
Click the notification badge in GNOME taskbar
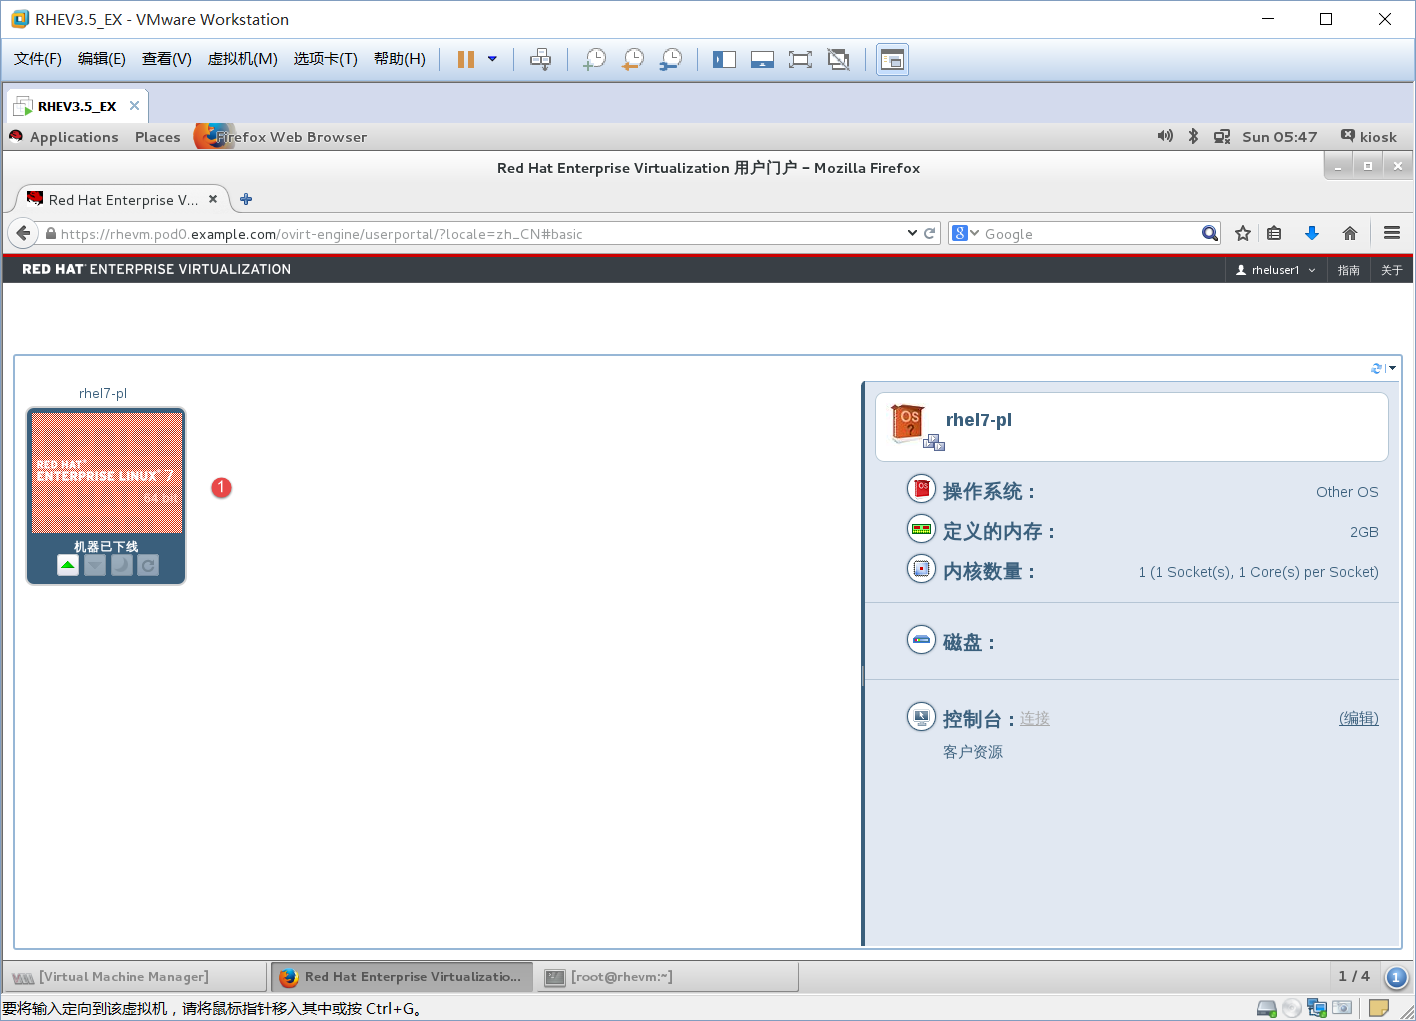pyautogui.click(x=1397, y=977)
